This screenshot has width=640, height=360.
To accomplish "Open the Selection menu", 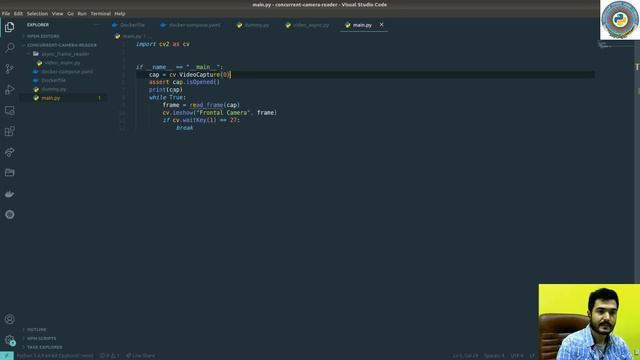I will click(37, 13).
